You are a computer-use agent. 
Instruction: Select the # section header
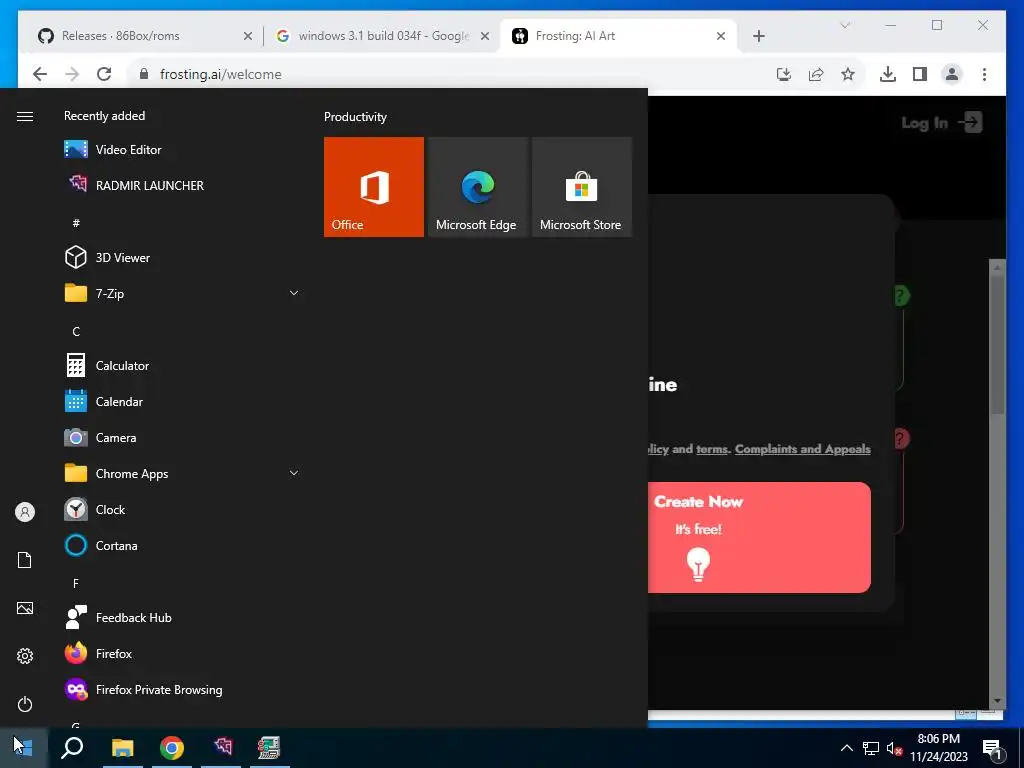(x=76, y=223)
